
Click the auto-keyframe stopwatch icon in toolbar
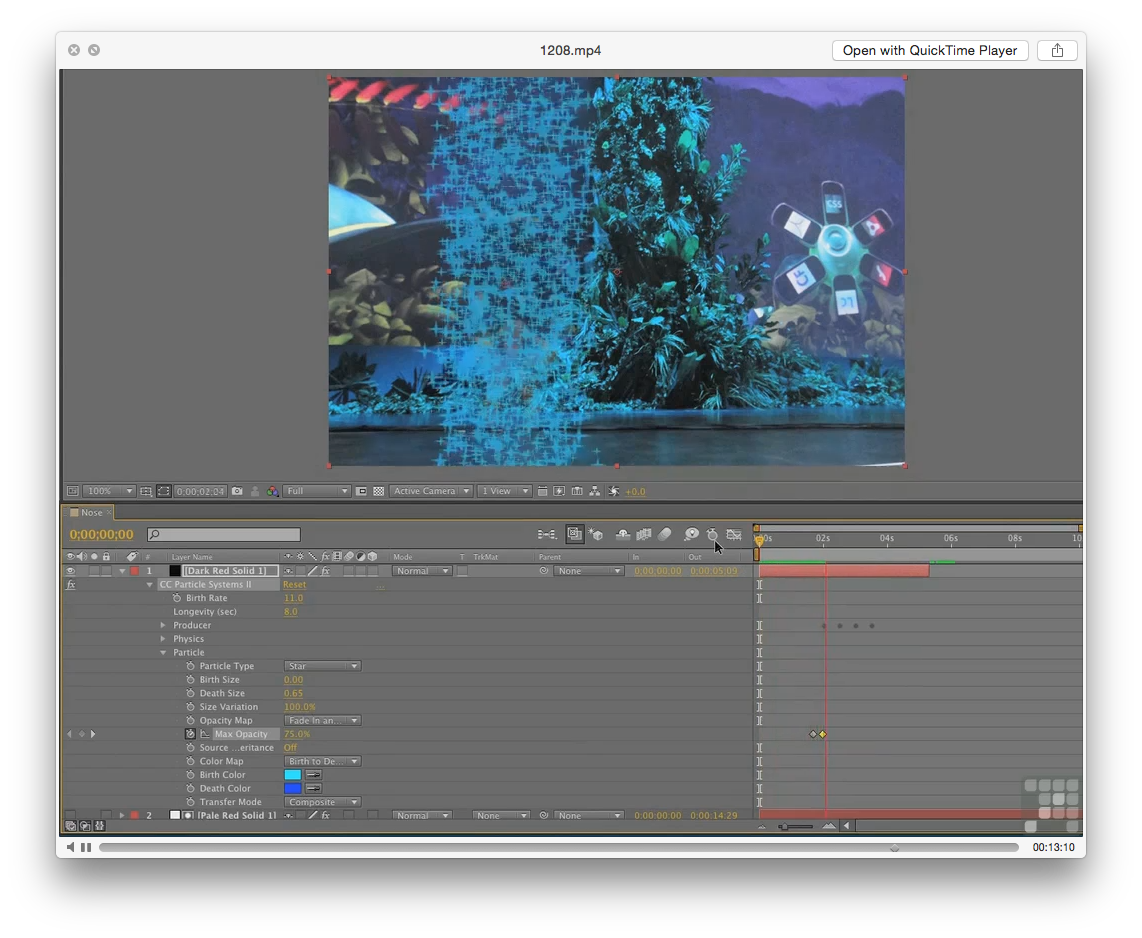[x=712, y=535]
